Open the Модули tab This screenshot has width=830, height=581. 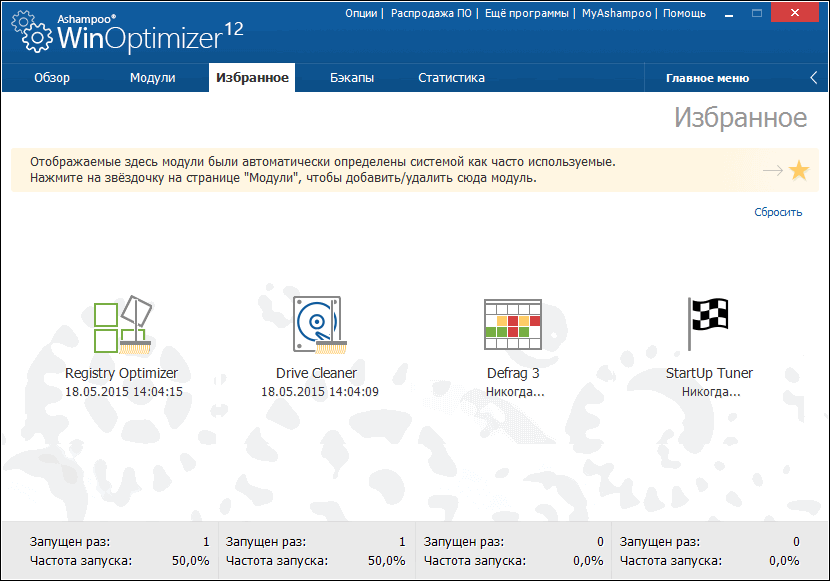click(152, 78)
